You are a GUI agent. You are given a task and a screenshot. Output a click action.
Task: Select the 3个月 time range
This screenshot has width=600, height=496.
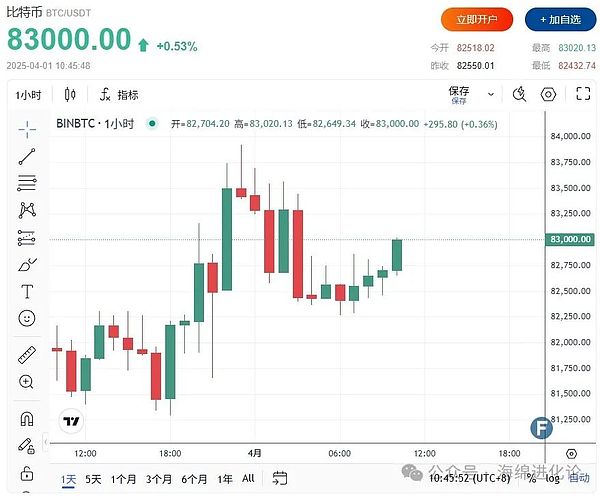[158, 479]
